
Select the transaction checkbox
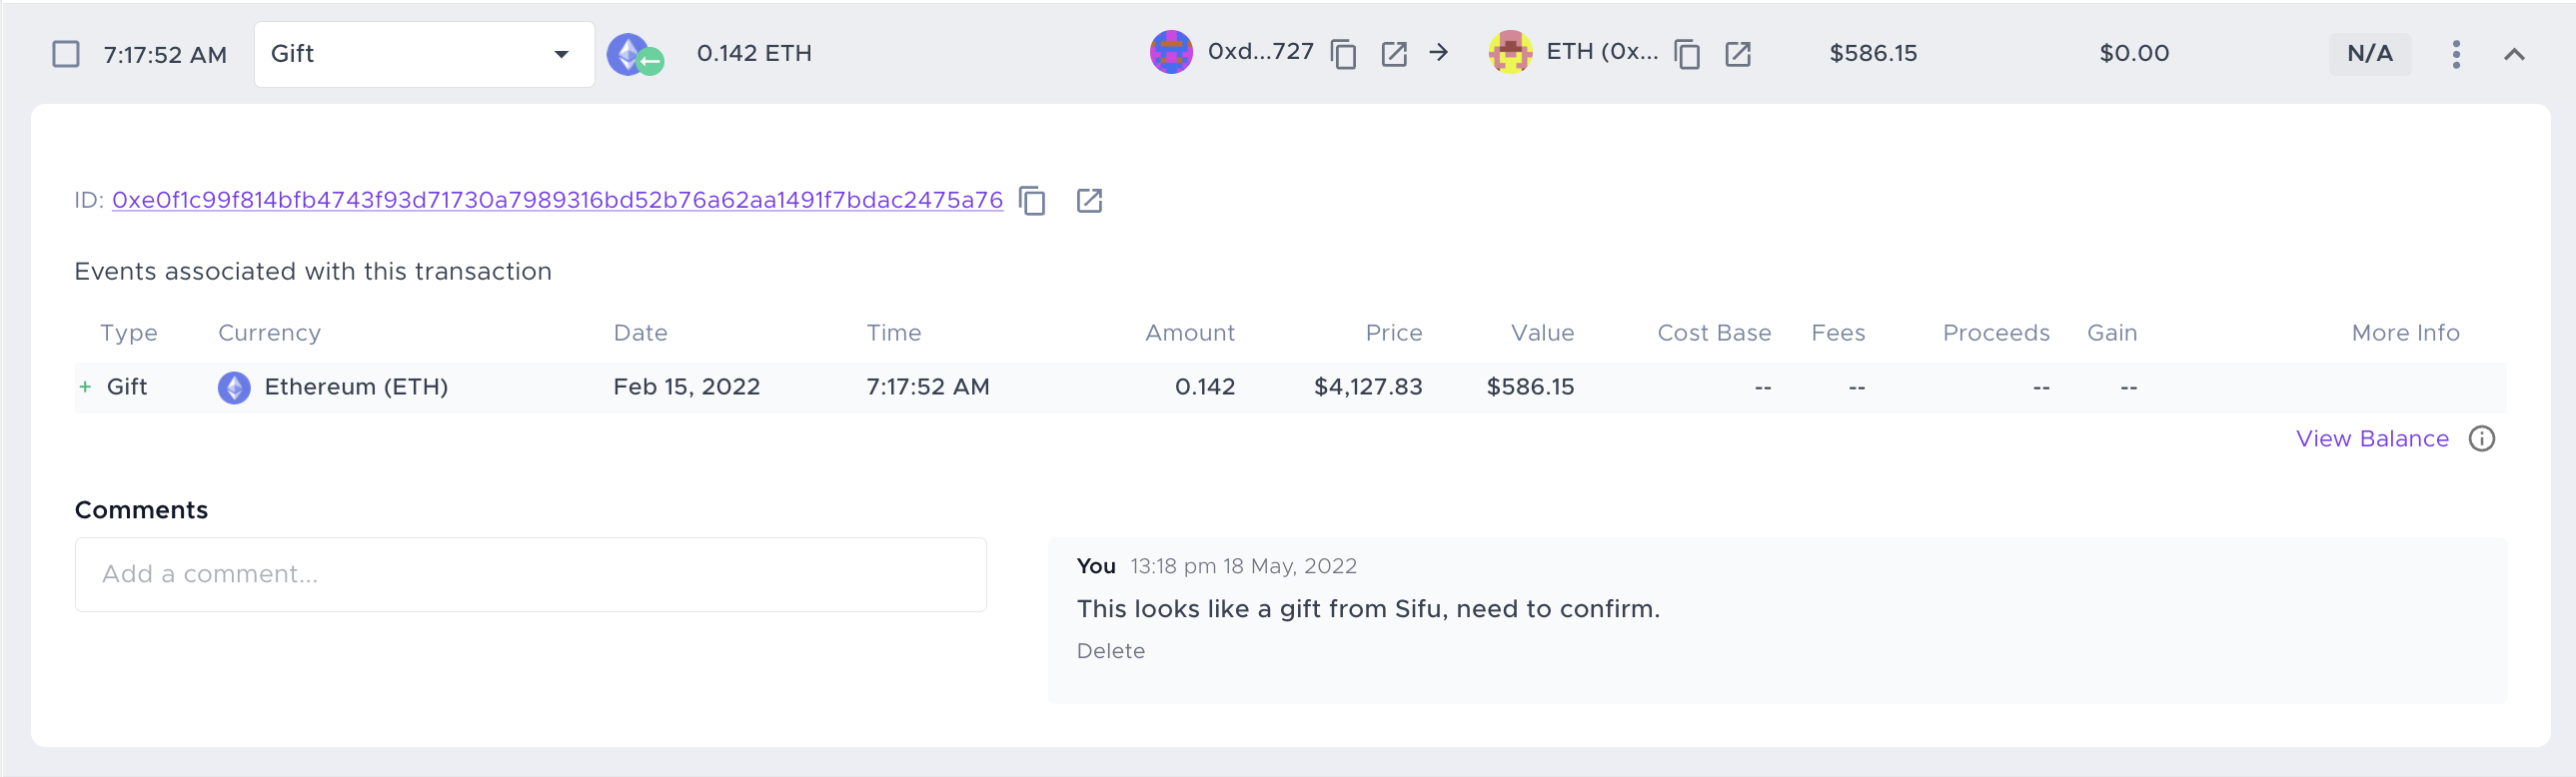click(x=66, y=54)
